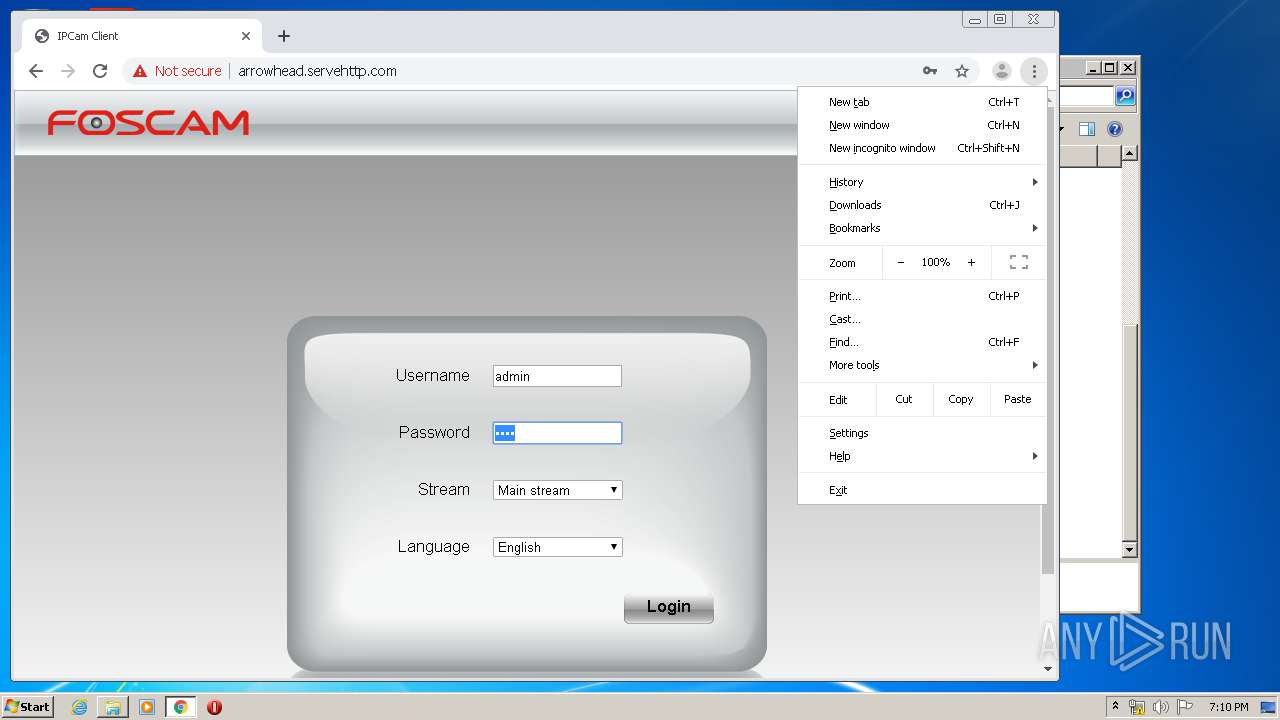1280x720 pixels.
Task: Expand the History submenu
Action: coord(922,182)
